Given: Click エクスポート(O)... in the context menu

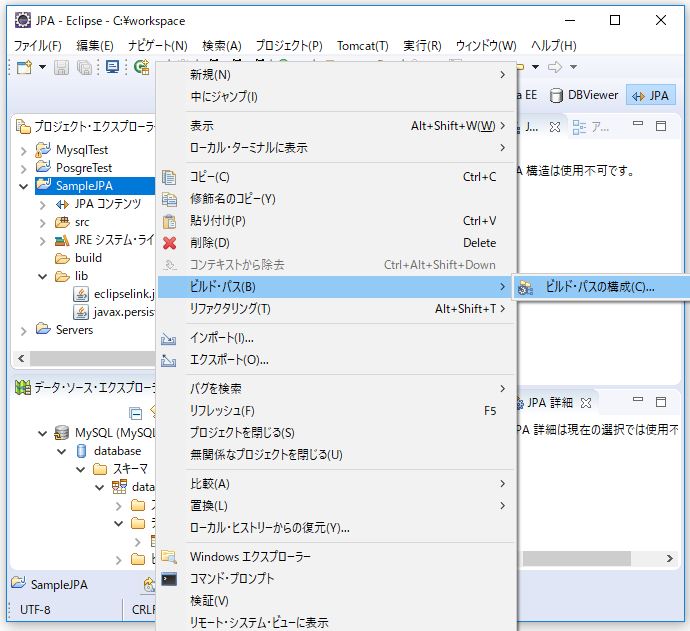Looking at the screenshot, I should pyautogui.click(x=229, y=360).
